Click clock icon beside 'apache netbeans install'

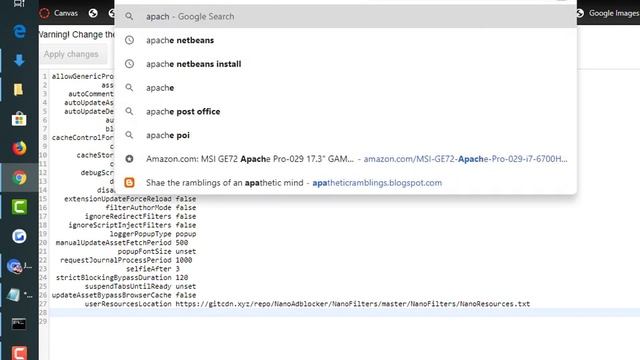point(129,64)
